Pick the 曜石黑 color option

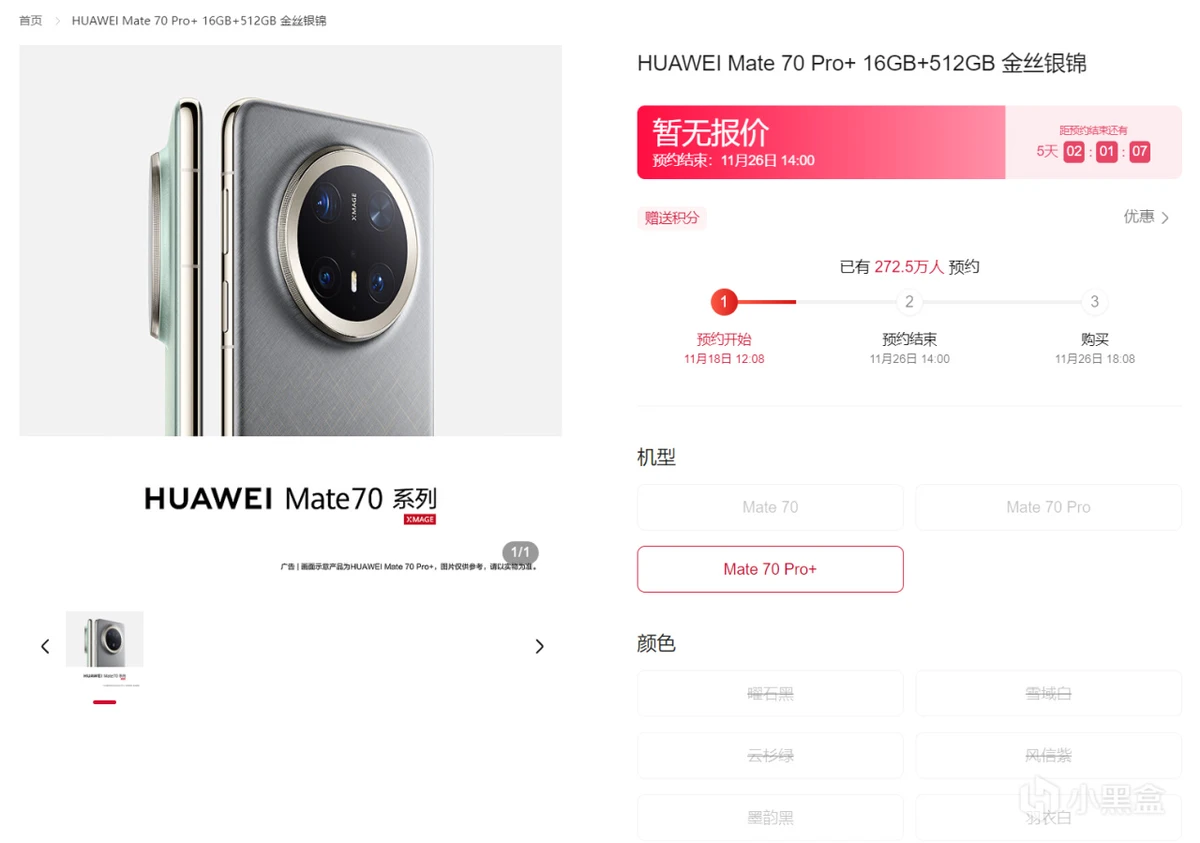[770, 693]
